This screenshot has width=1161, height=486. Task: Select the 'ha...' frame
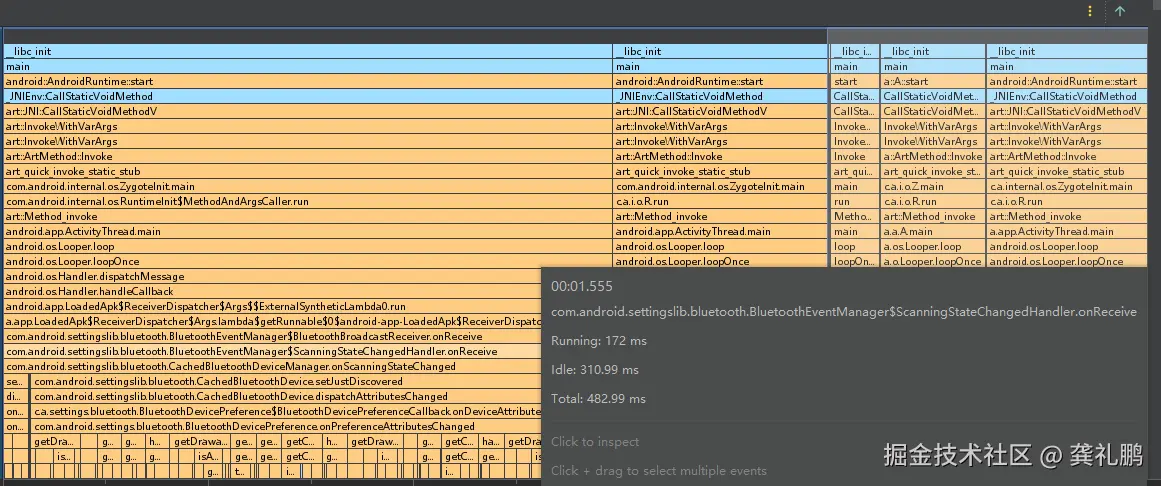coord(490,442)
